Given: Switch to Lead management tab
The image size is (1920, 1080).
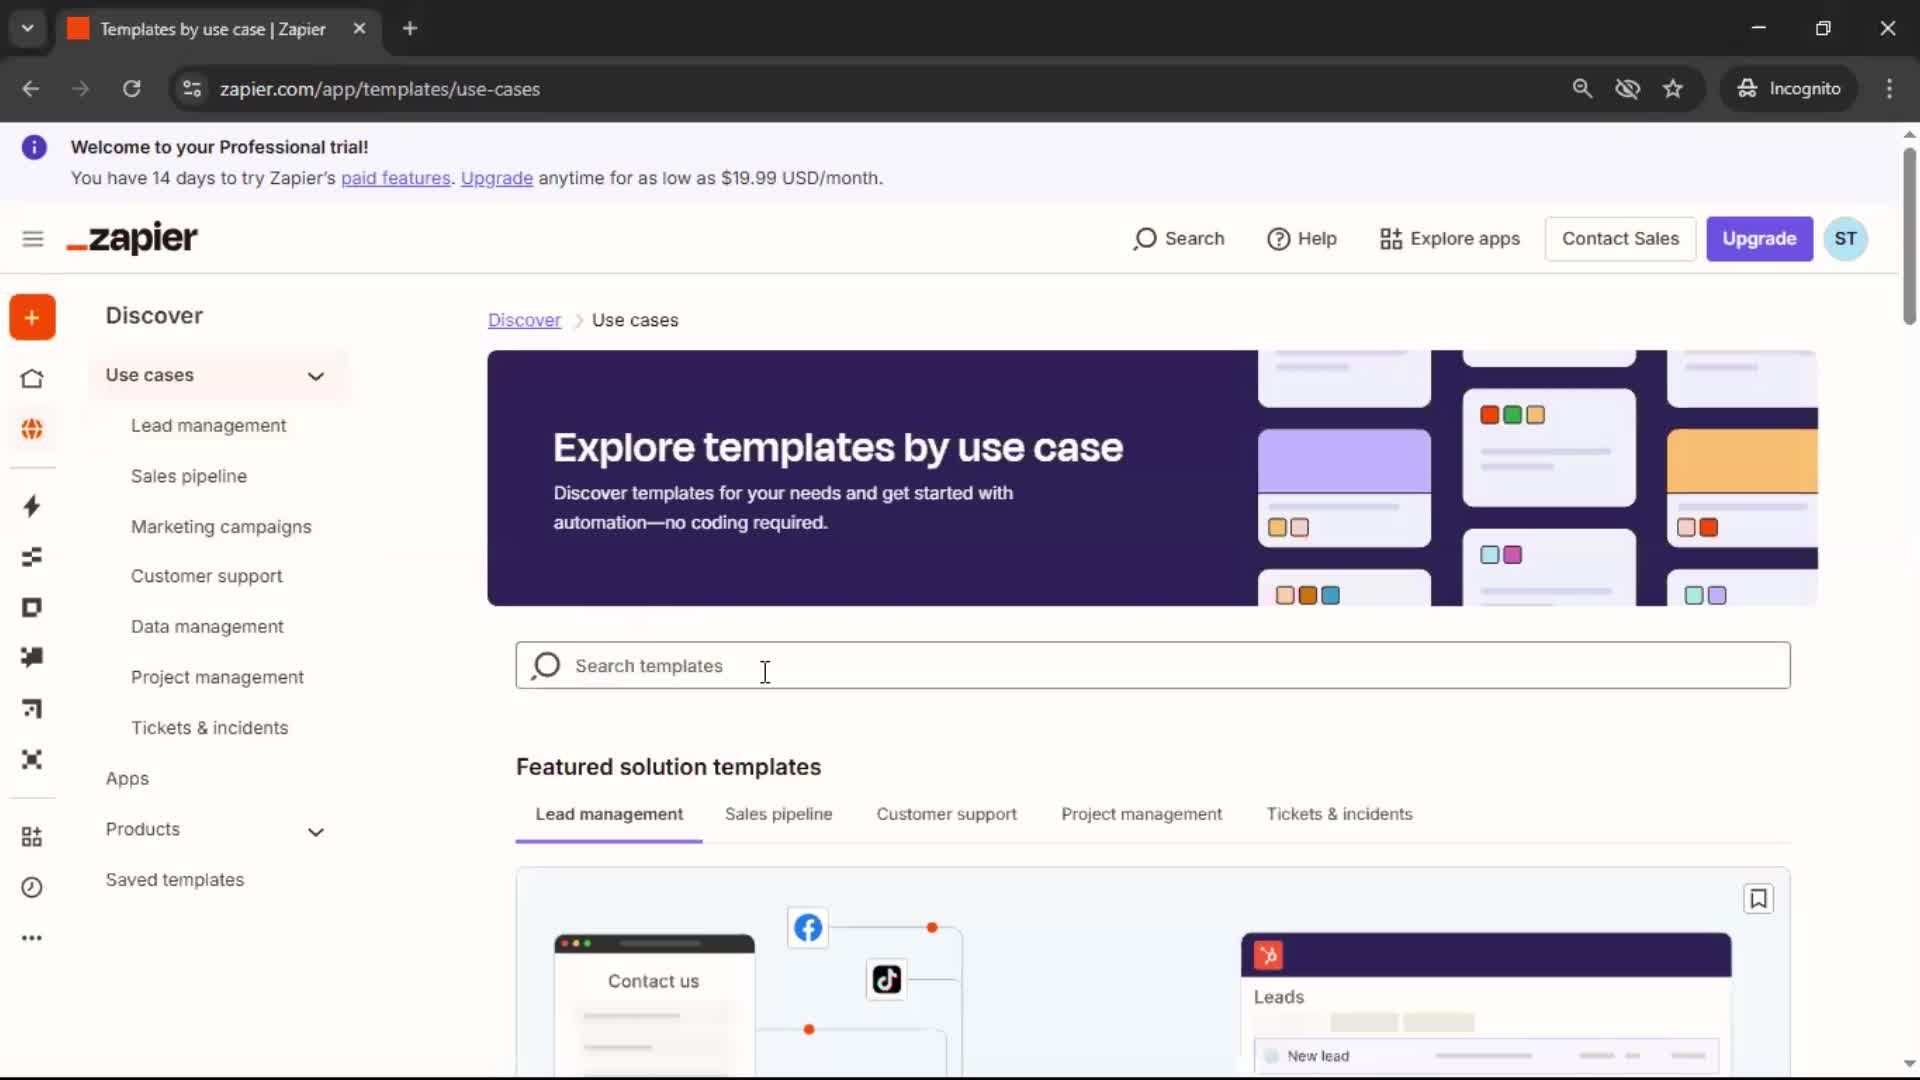Looking at the screenshot, I should click(609, 814).
